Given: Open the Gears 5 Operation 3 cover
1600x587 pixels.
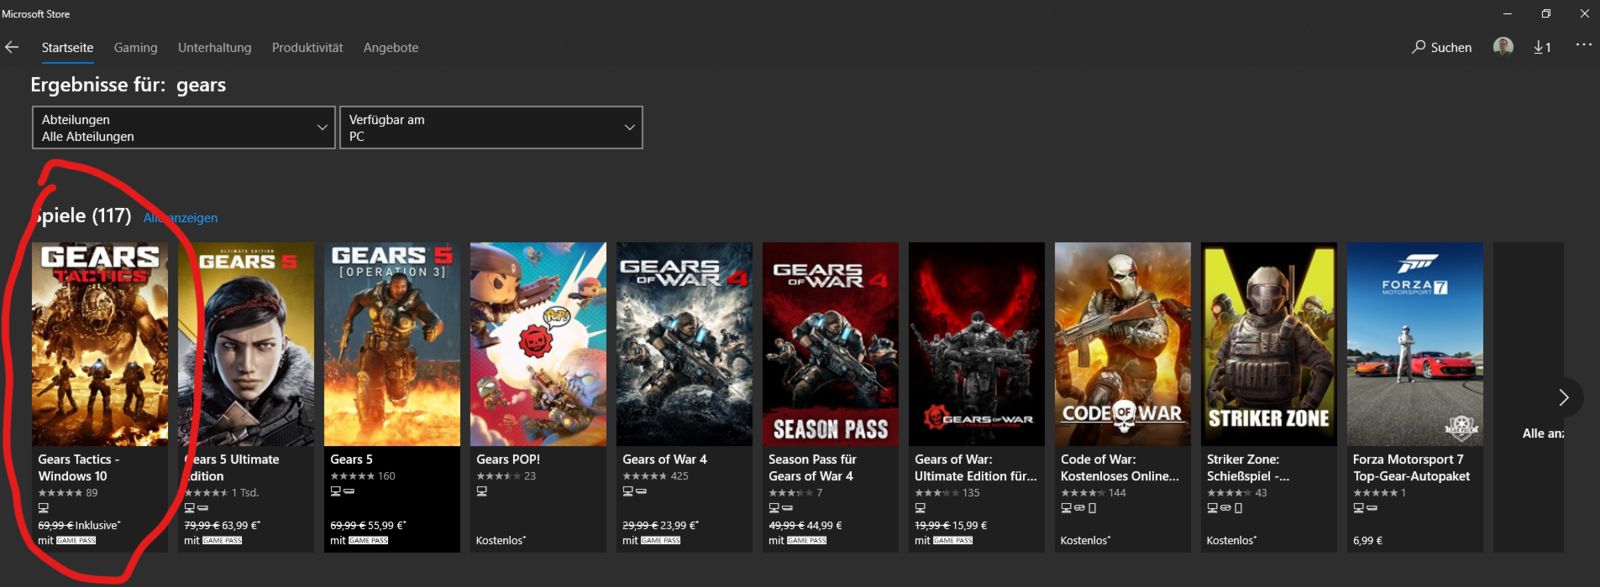Looking at the screenshot, I should click(x=392, y=344).
